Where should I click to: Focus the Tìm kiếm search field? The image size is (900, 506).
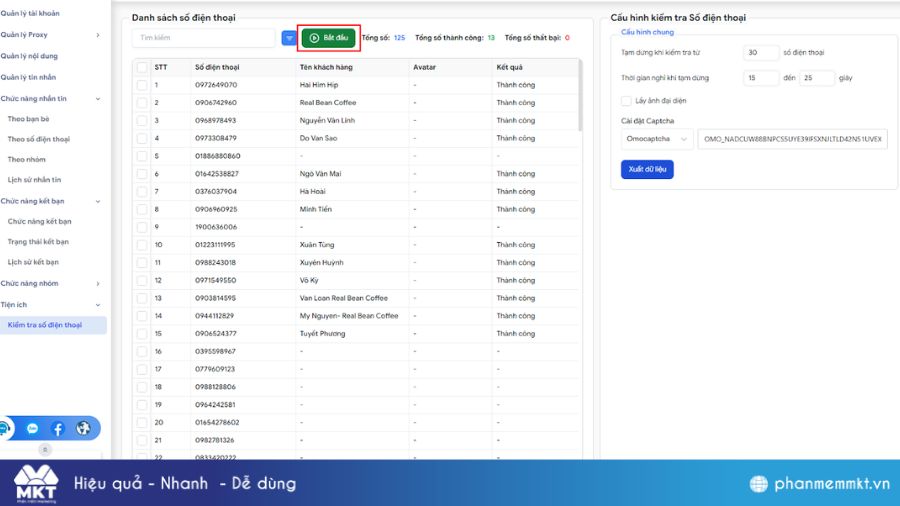[203, 38]
